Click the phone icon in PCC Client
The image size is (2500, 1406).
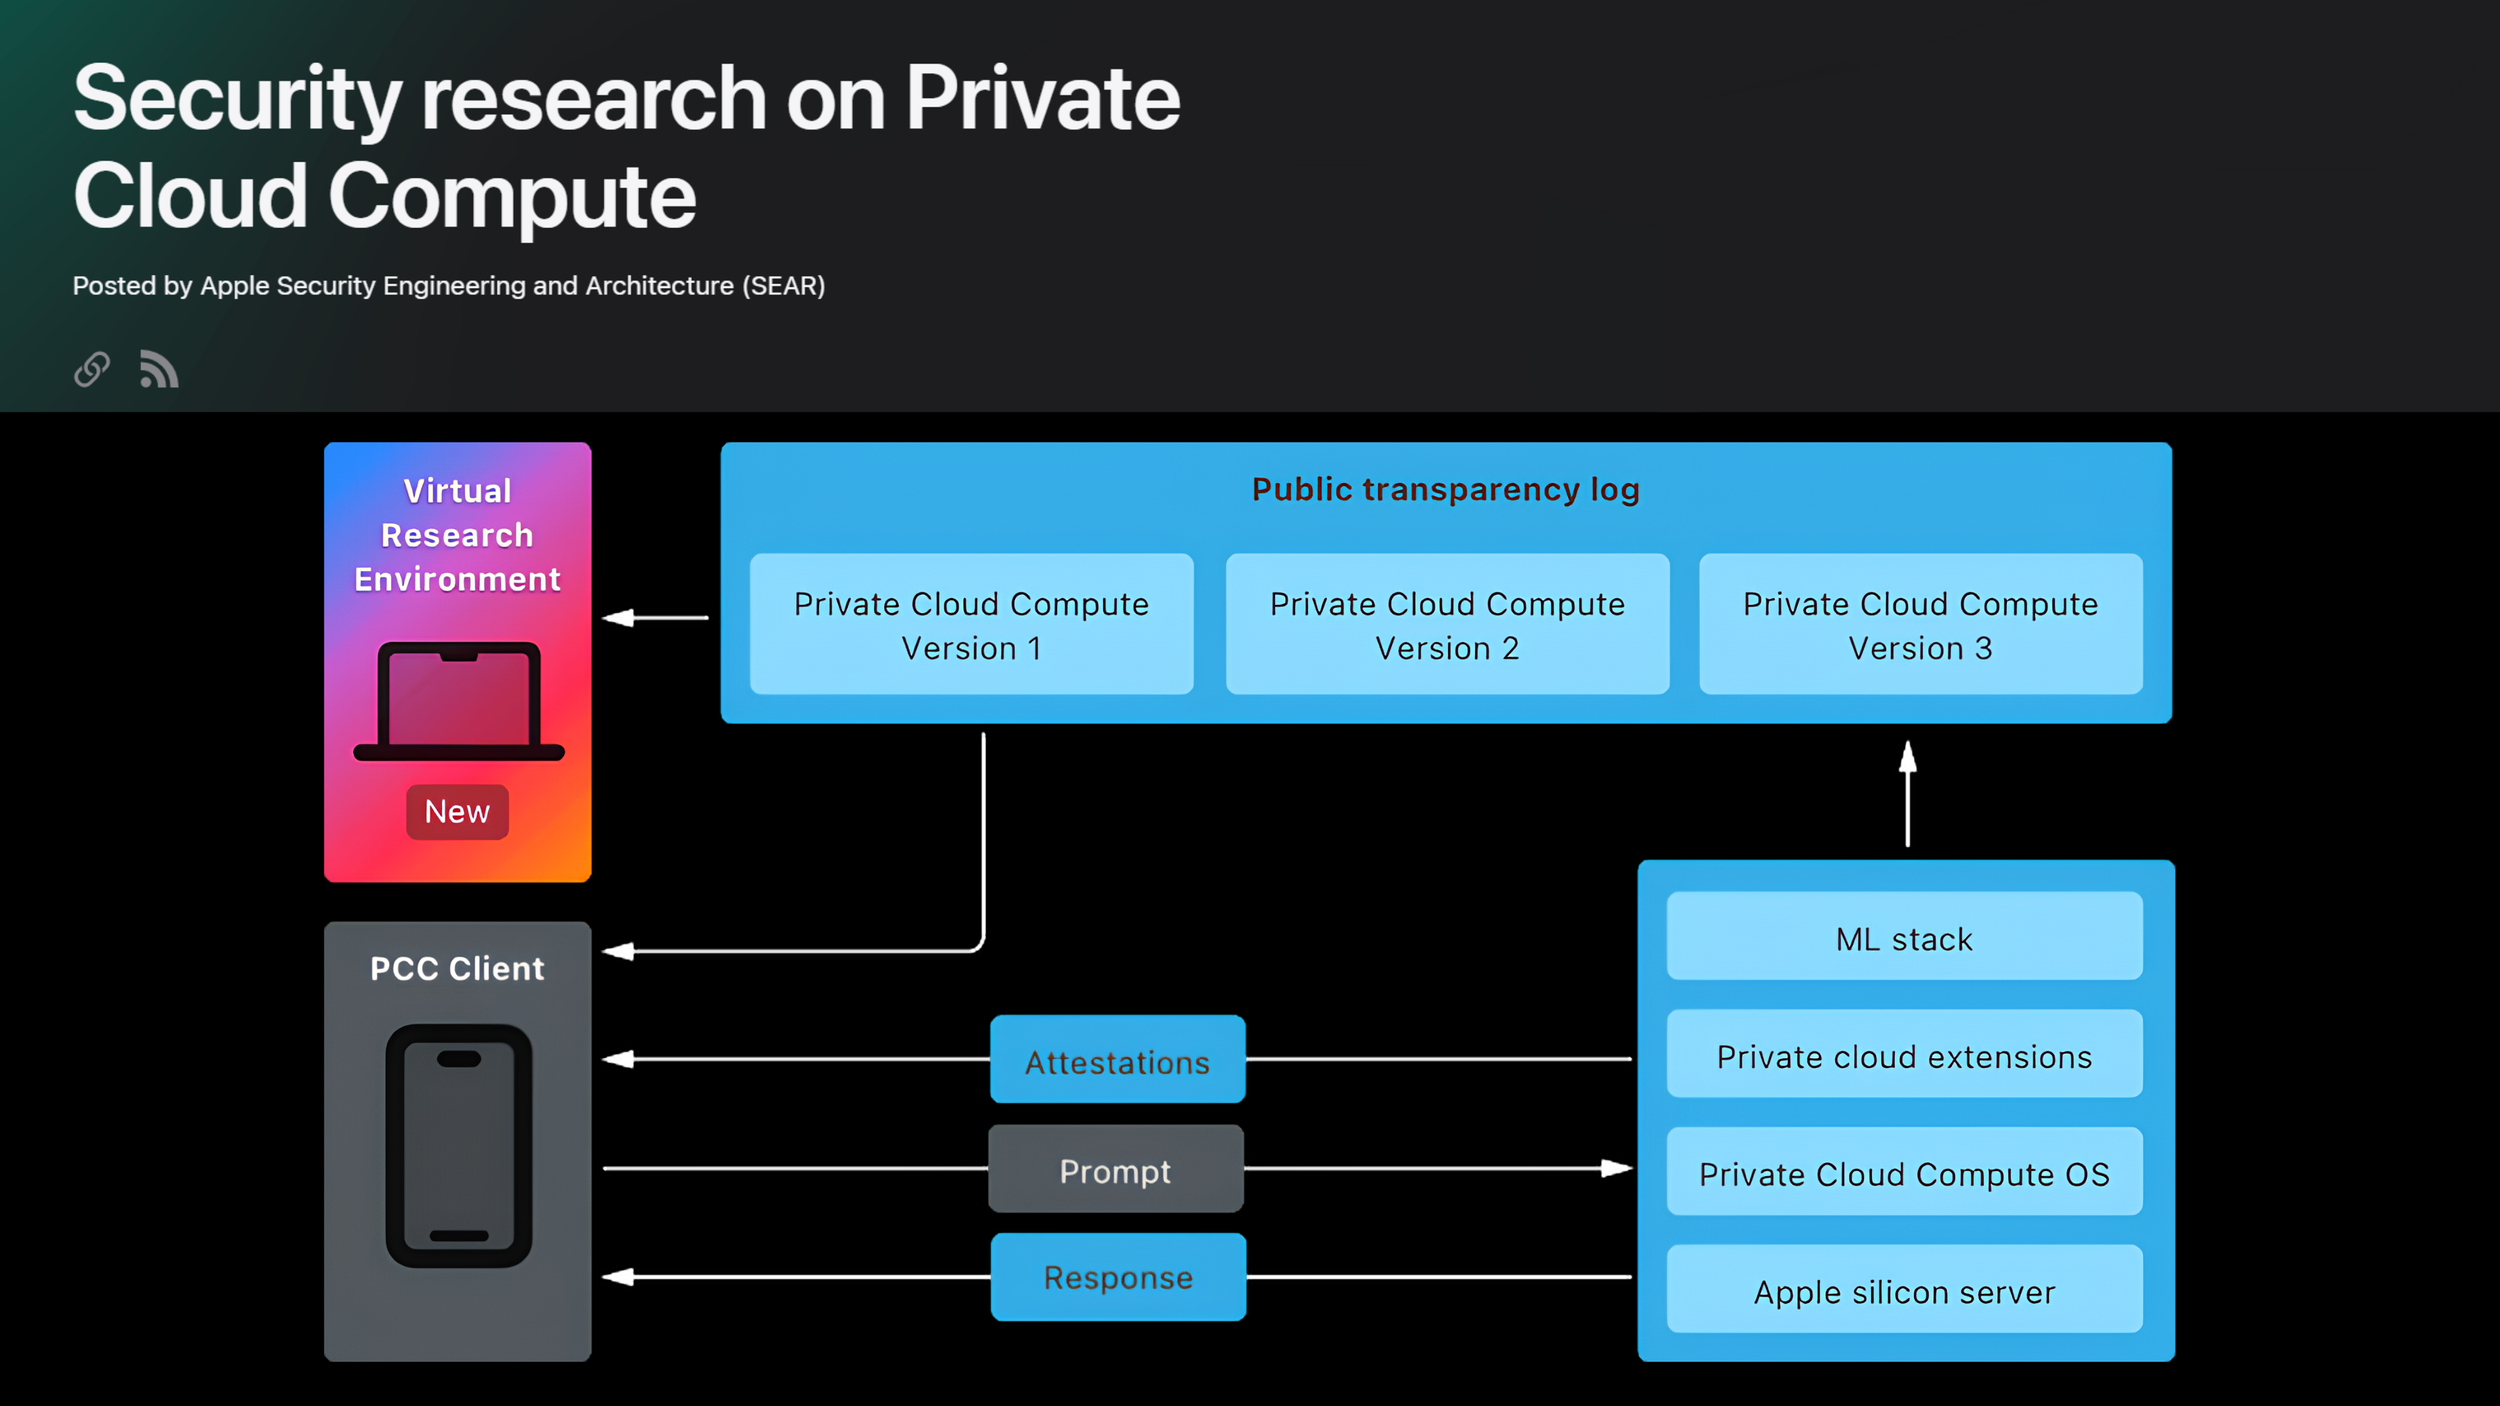pos(459,1145)
